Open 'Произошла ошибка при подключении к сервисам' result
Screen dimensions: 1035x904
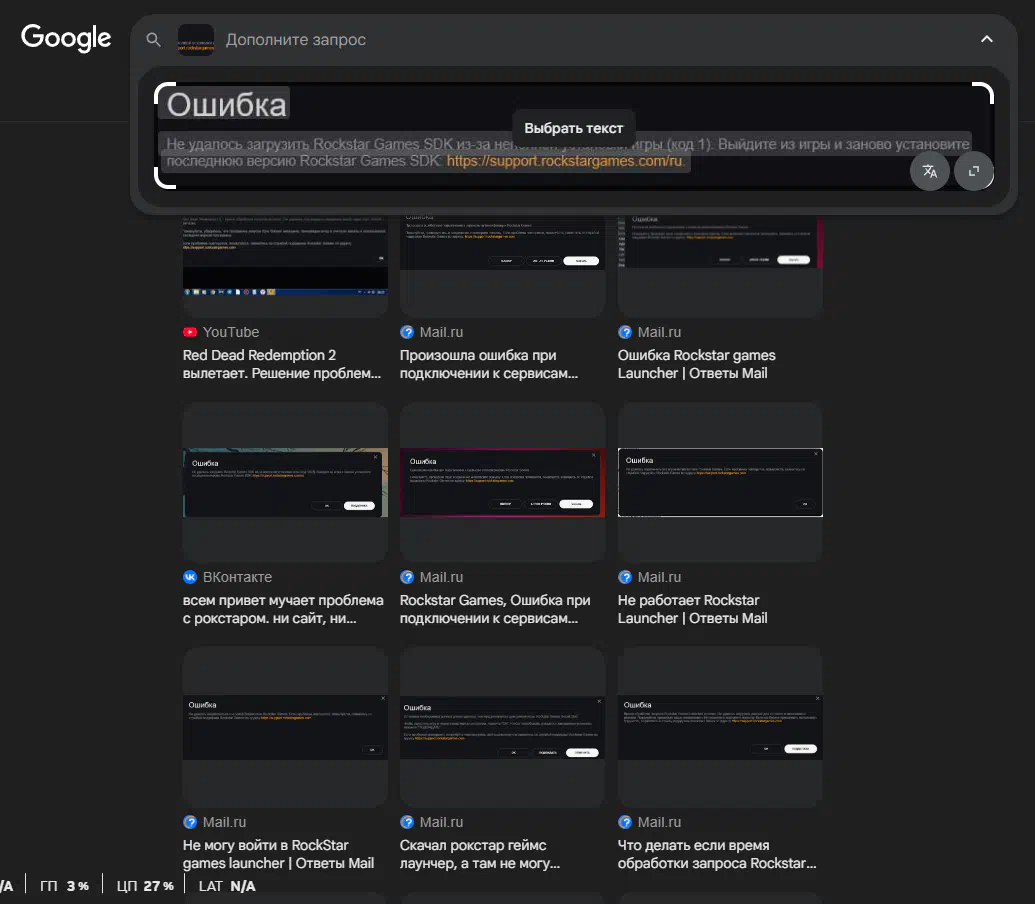point(489,364)
